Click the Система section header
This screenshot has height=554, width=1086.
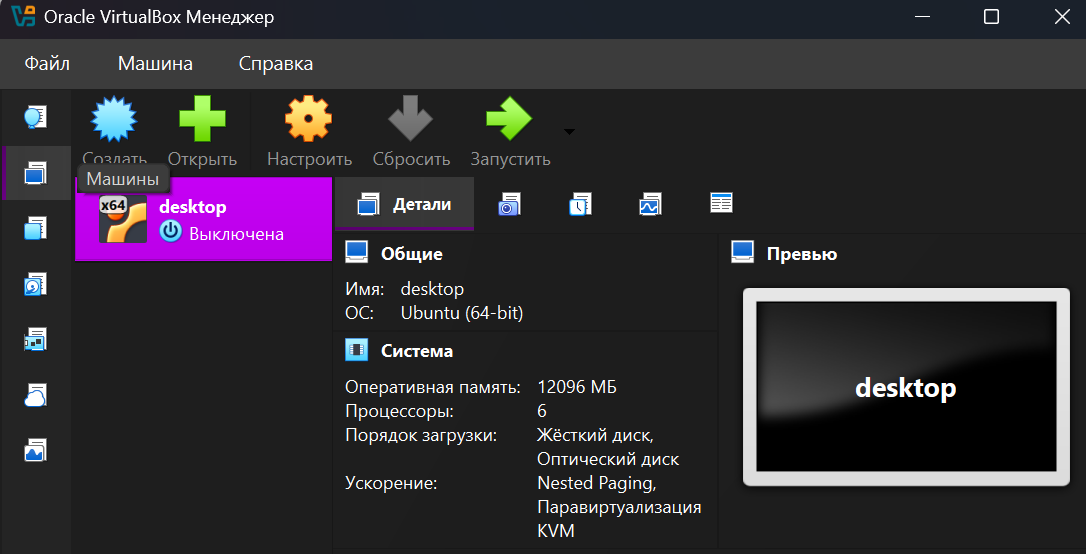click(x=417, y=351)
